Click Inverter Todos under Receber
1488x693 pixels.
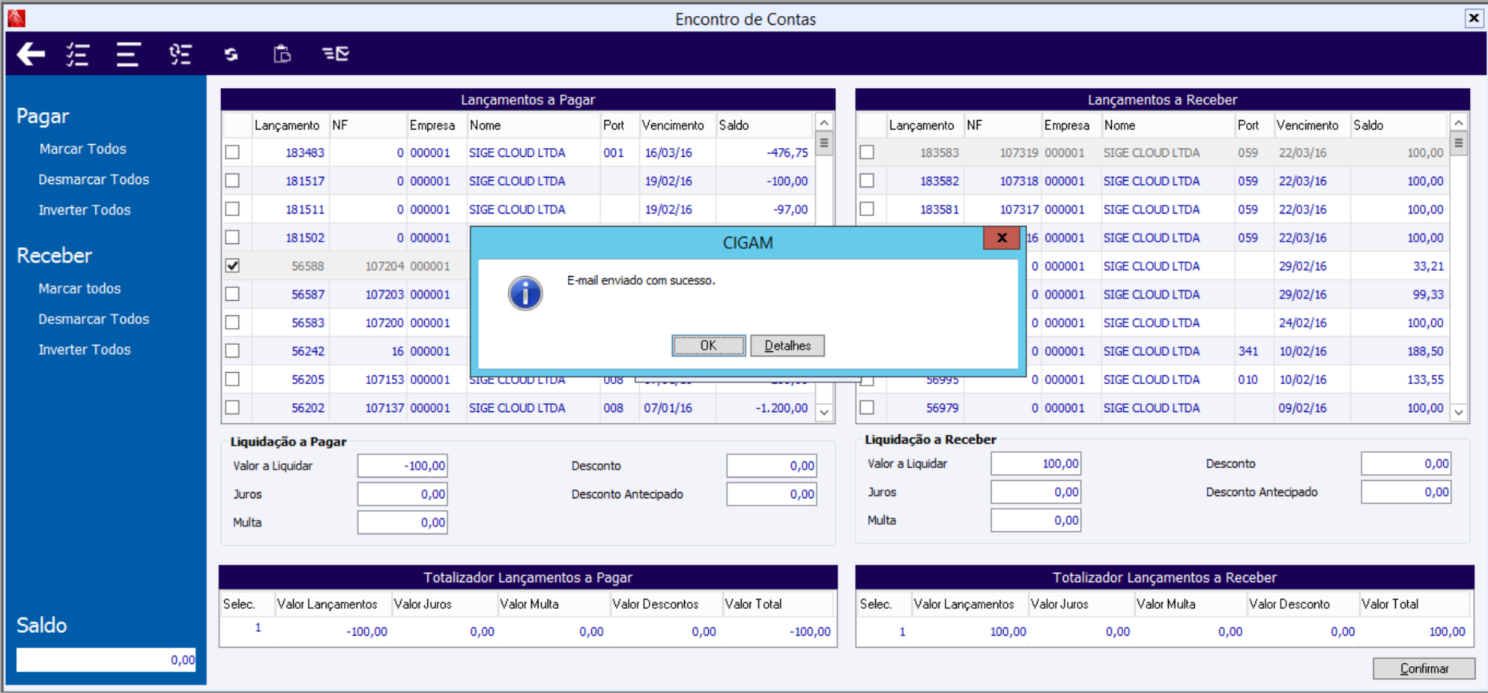pos(84,350)
